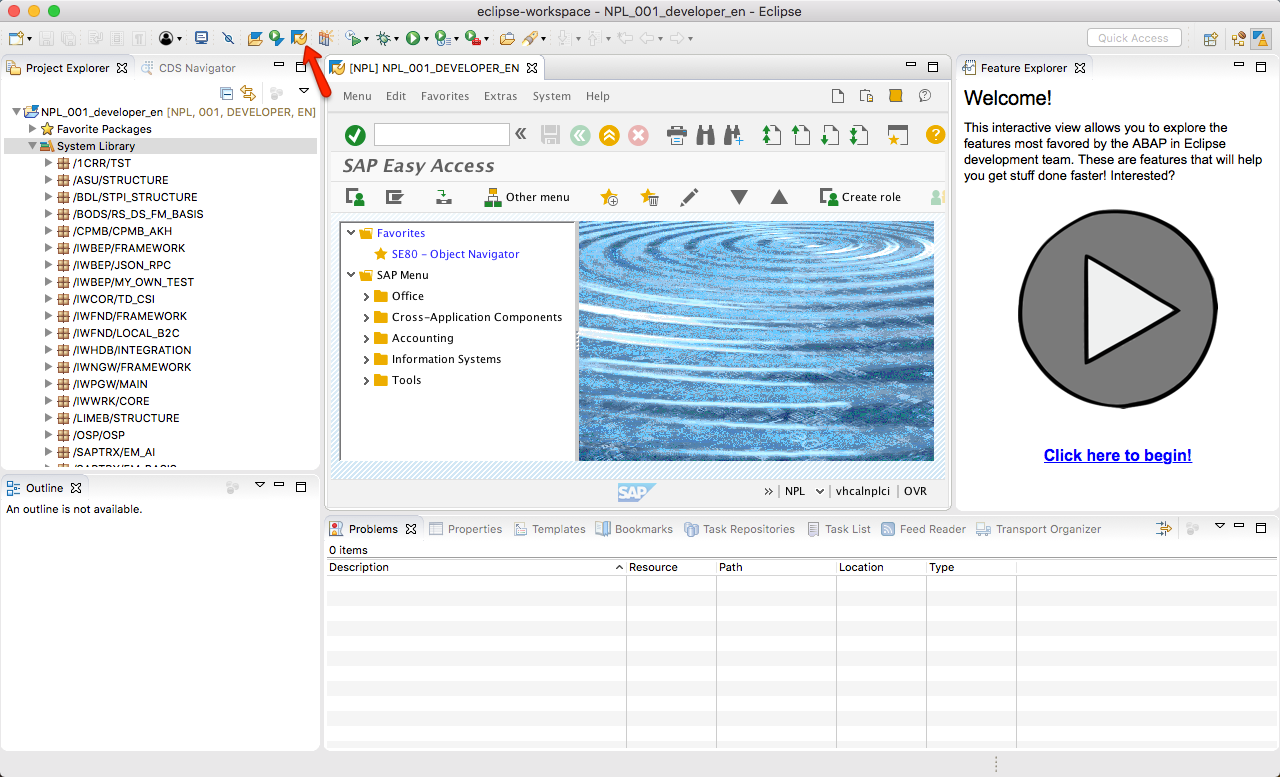Switch to the Task Repositories tab
Viewport: 1280px width, 777px height.
coord(739,529)
